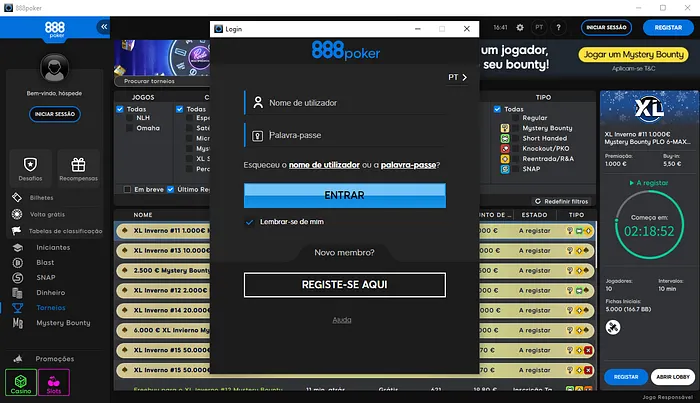Image resolution: width=700 pixels, height=403 pixels.
Task: Open the Promoções sidebar item
Action: click(x=54, y=359)
